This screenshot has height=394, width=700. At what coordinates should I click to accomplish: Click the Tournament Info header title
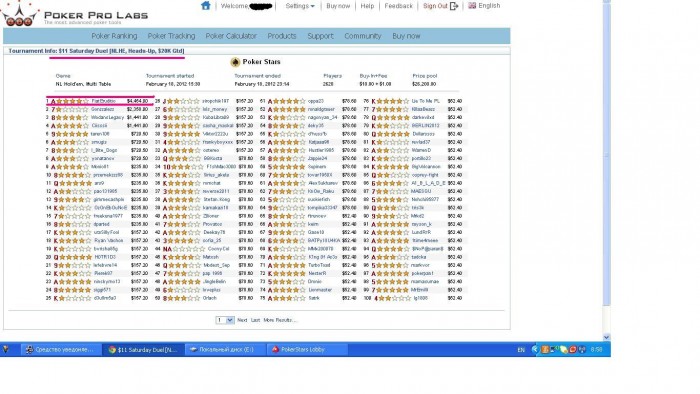(x=96, y=51)
